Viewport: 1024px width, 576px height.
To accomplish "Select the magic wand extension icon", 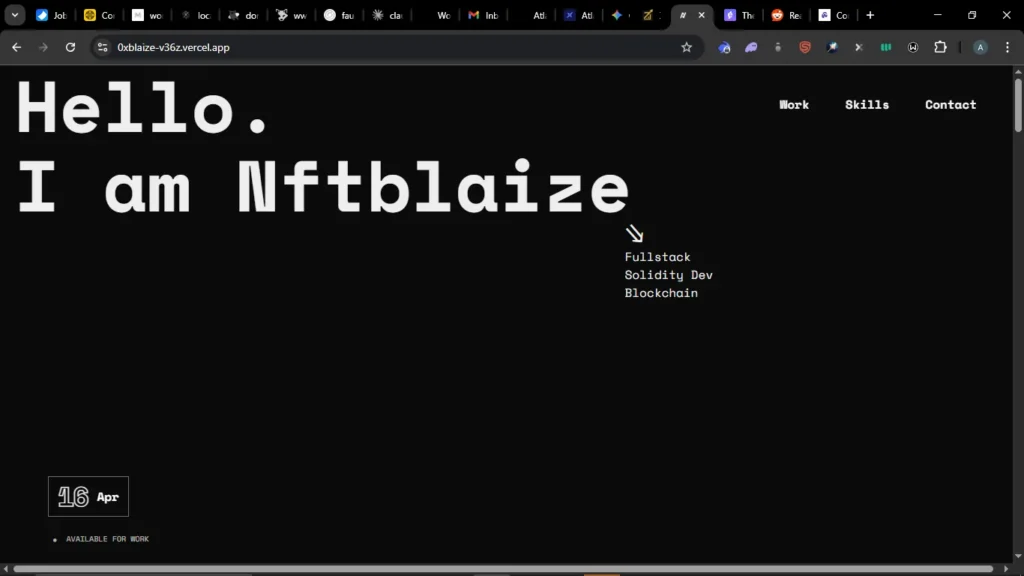I will [832, 47].
